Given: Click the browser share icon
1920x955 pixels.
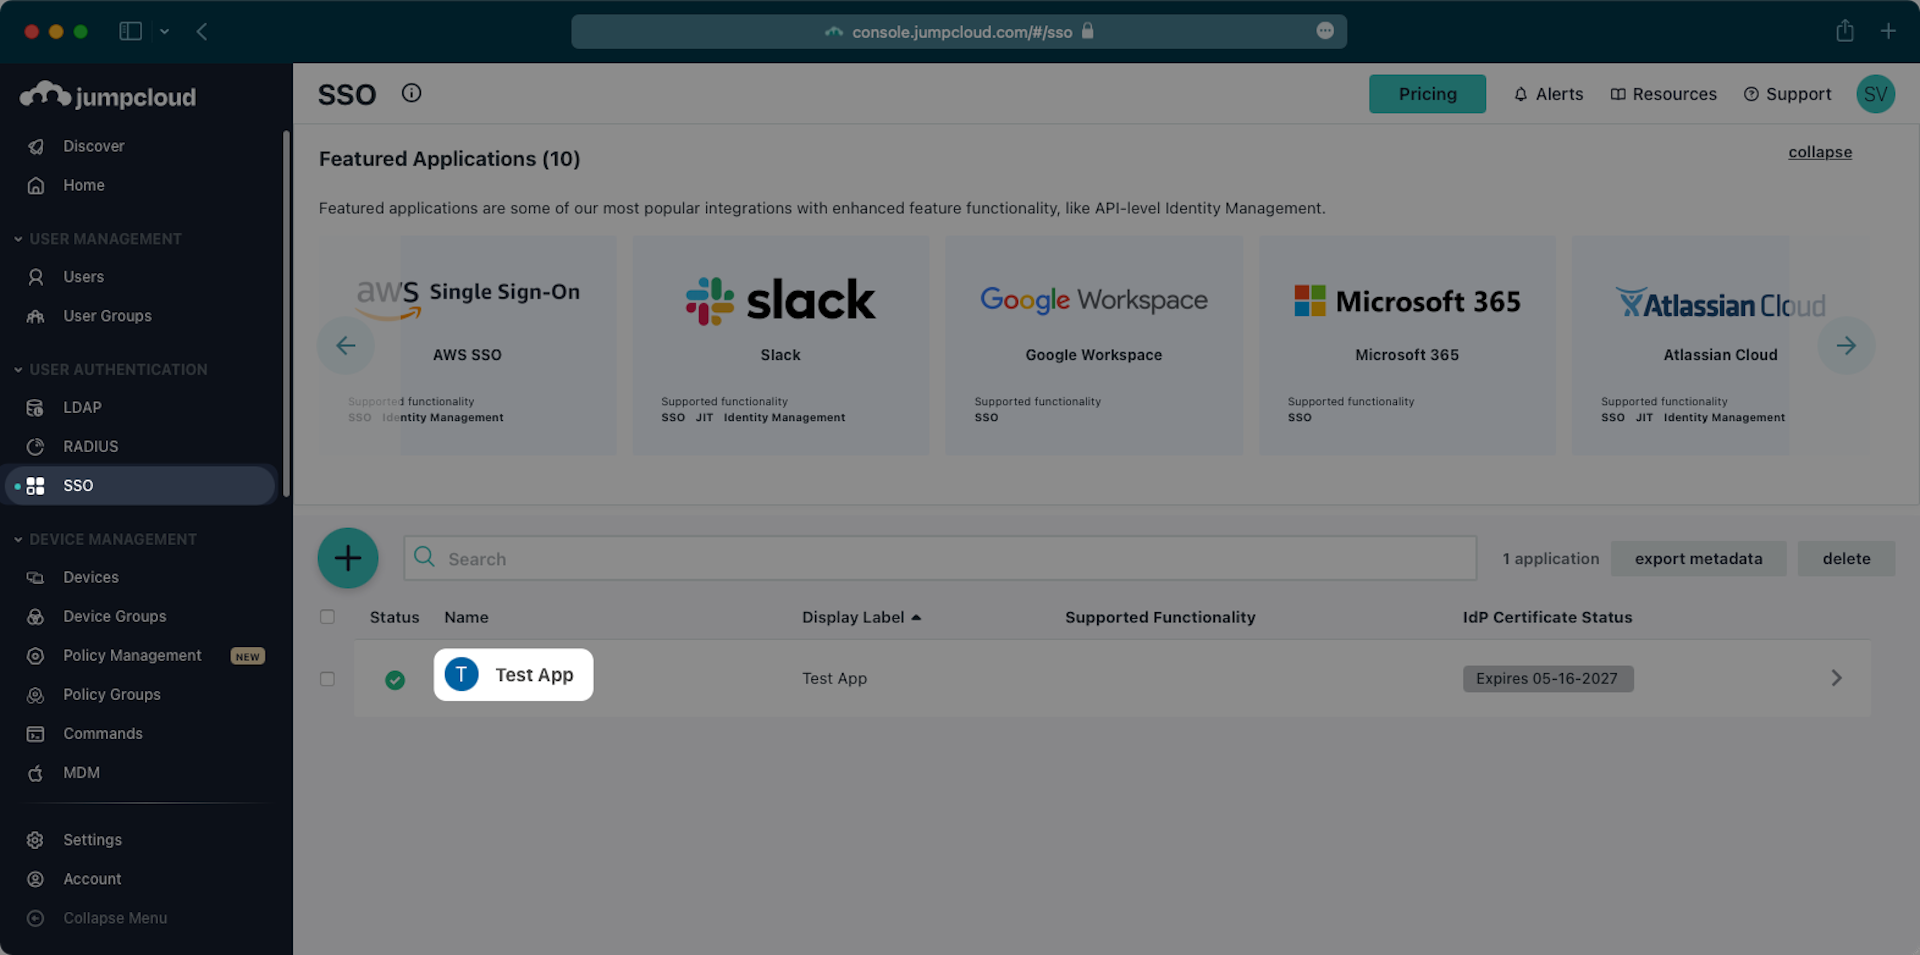Looking at the screenshot, I should pyautogui.click(x=1844, y=31).
